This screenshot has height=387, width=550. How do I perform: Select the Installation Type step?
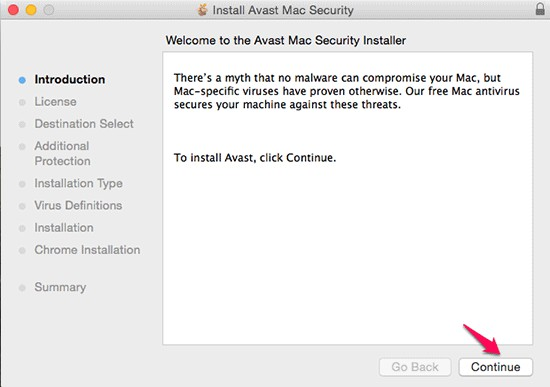pos(79,184)
